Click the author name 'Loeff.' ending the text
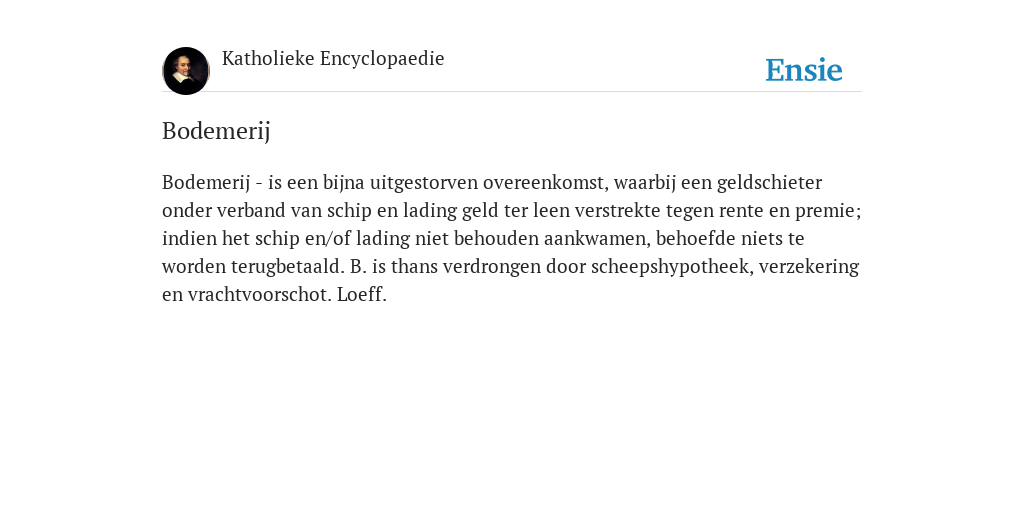Image resolution: width=1024 pixels, height=512 pixels. 362,295
